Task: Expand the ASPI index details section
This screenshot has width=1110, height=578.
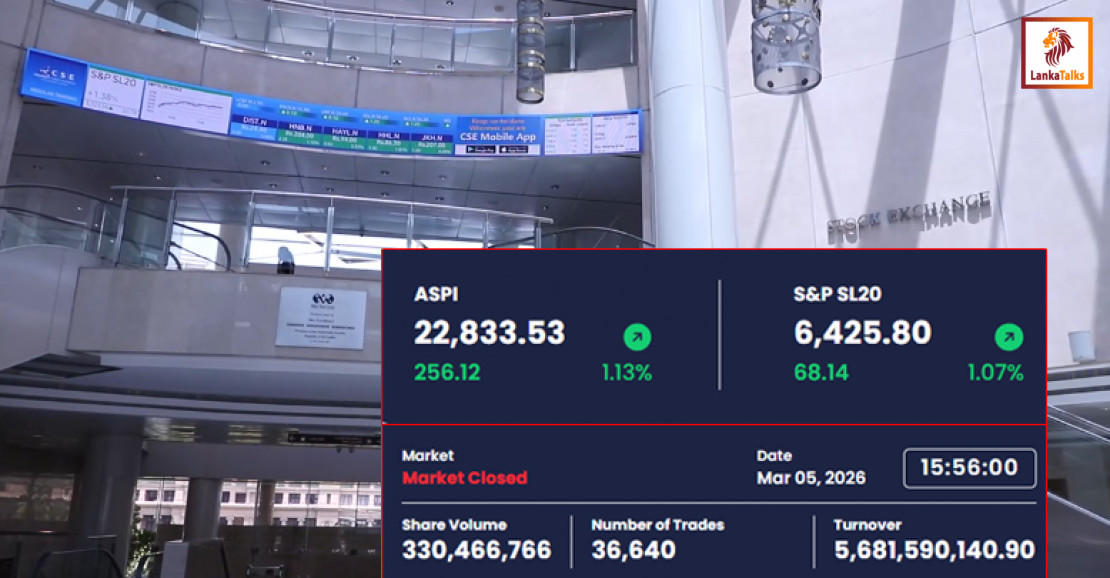Action: click(438, 294)
